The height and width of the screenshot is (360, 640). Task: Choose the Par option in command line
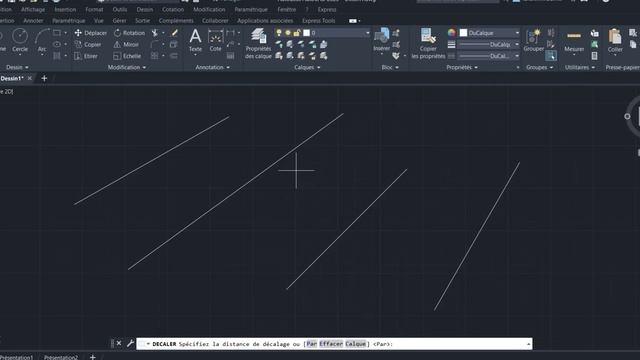(x=312, y=344)
